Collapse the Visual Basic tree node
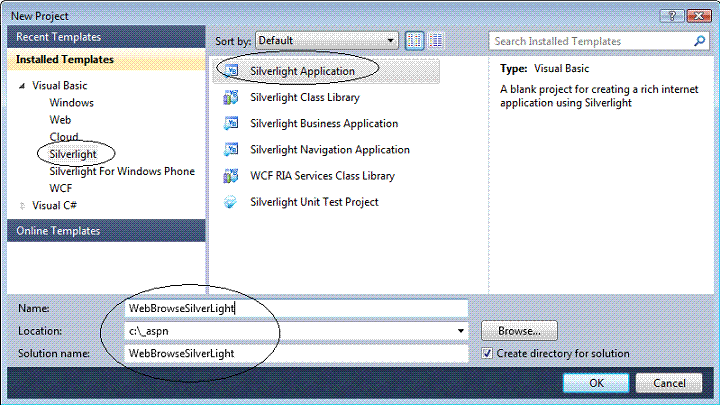720x405 pixels. [x=22, y=86]
